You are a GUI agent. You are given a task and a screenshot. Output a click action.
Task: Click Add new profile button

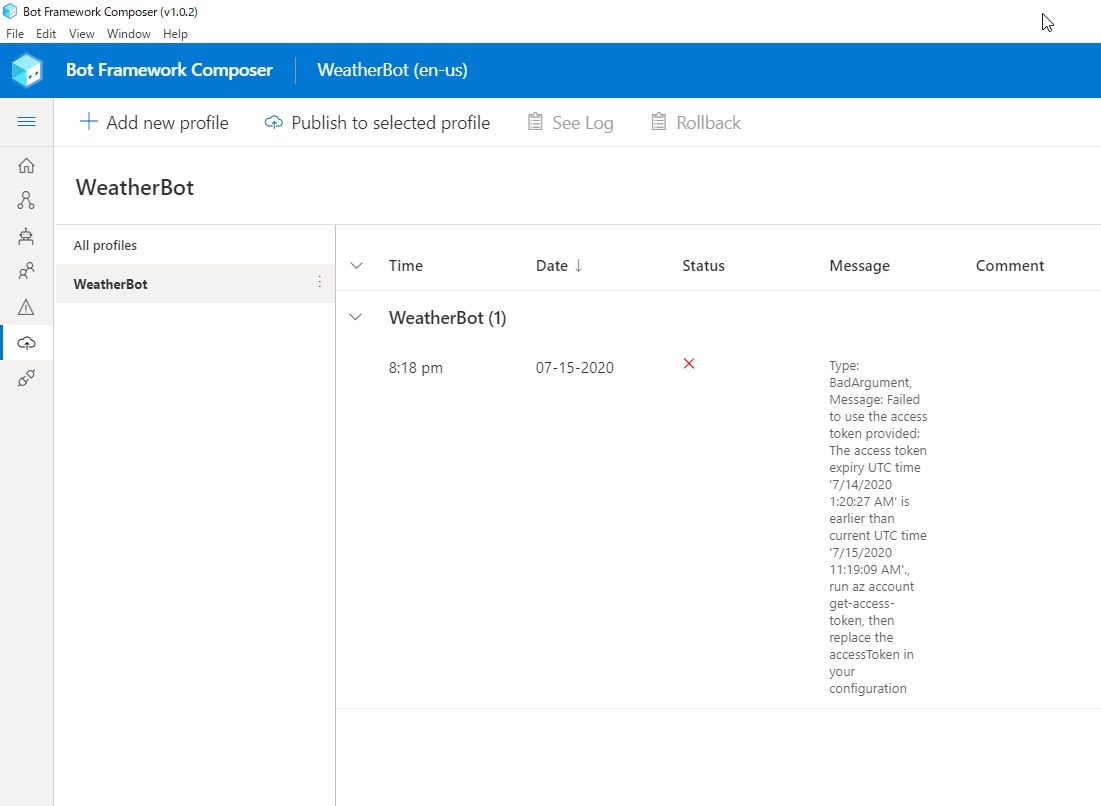point(154,122)
